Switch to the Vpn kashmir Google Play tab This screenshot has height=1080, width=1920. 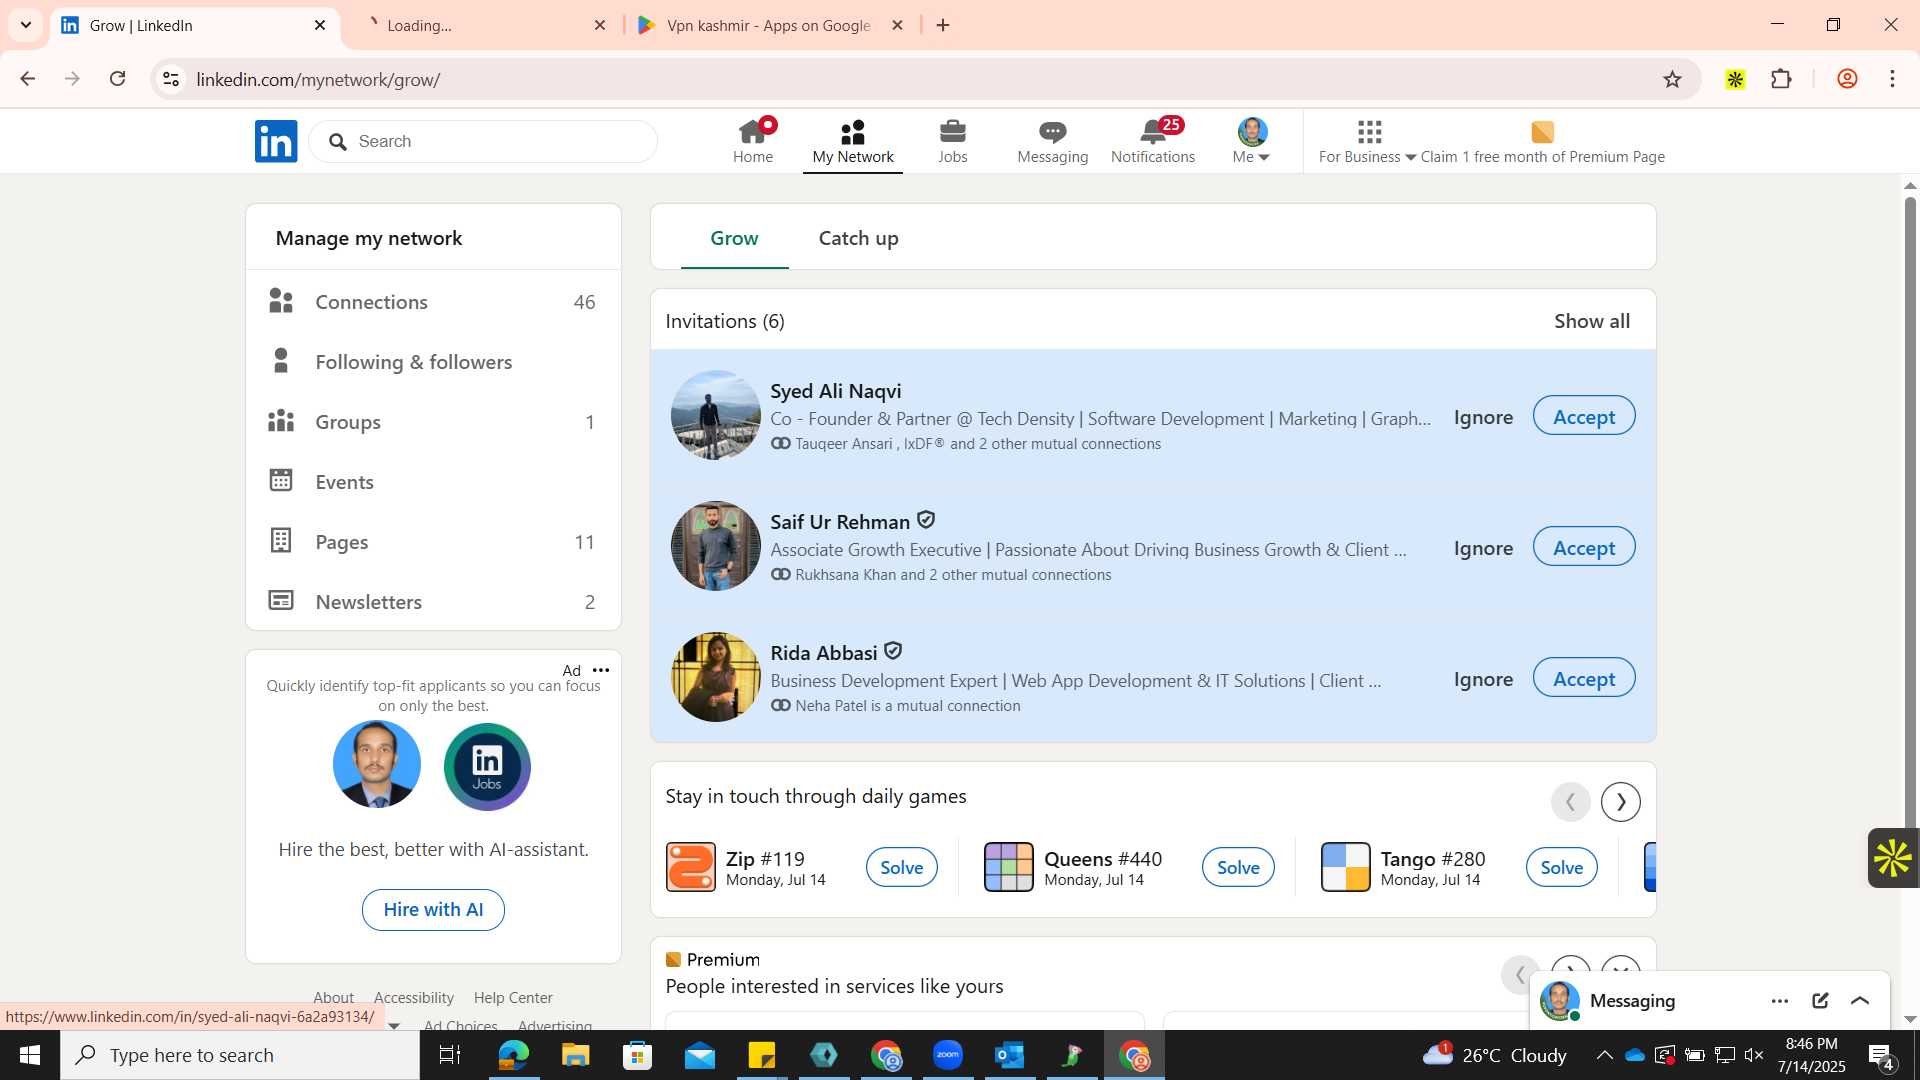click(770, 25)
